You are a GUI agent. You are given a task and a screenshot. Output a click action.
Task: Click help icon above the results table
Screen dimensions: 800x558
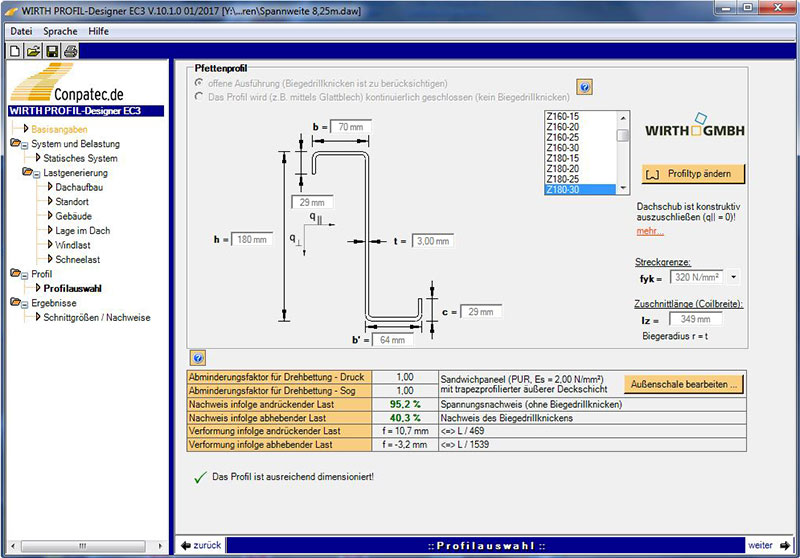(197, 357)
